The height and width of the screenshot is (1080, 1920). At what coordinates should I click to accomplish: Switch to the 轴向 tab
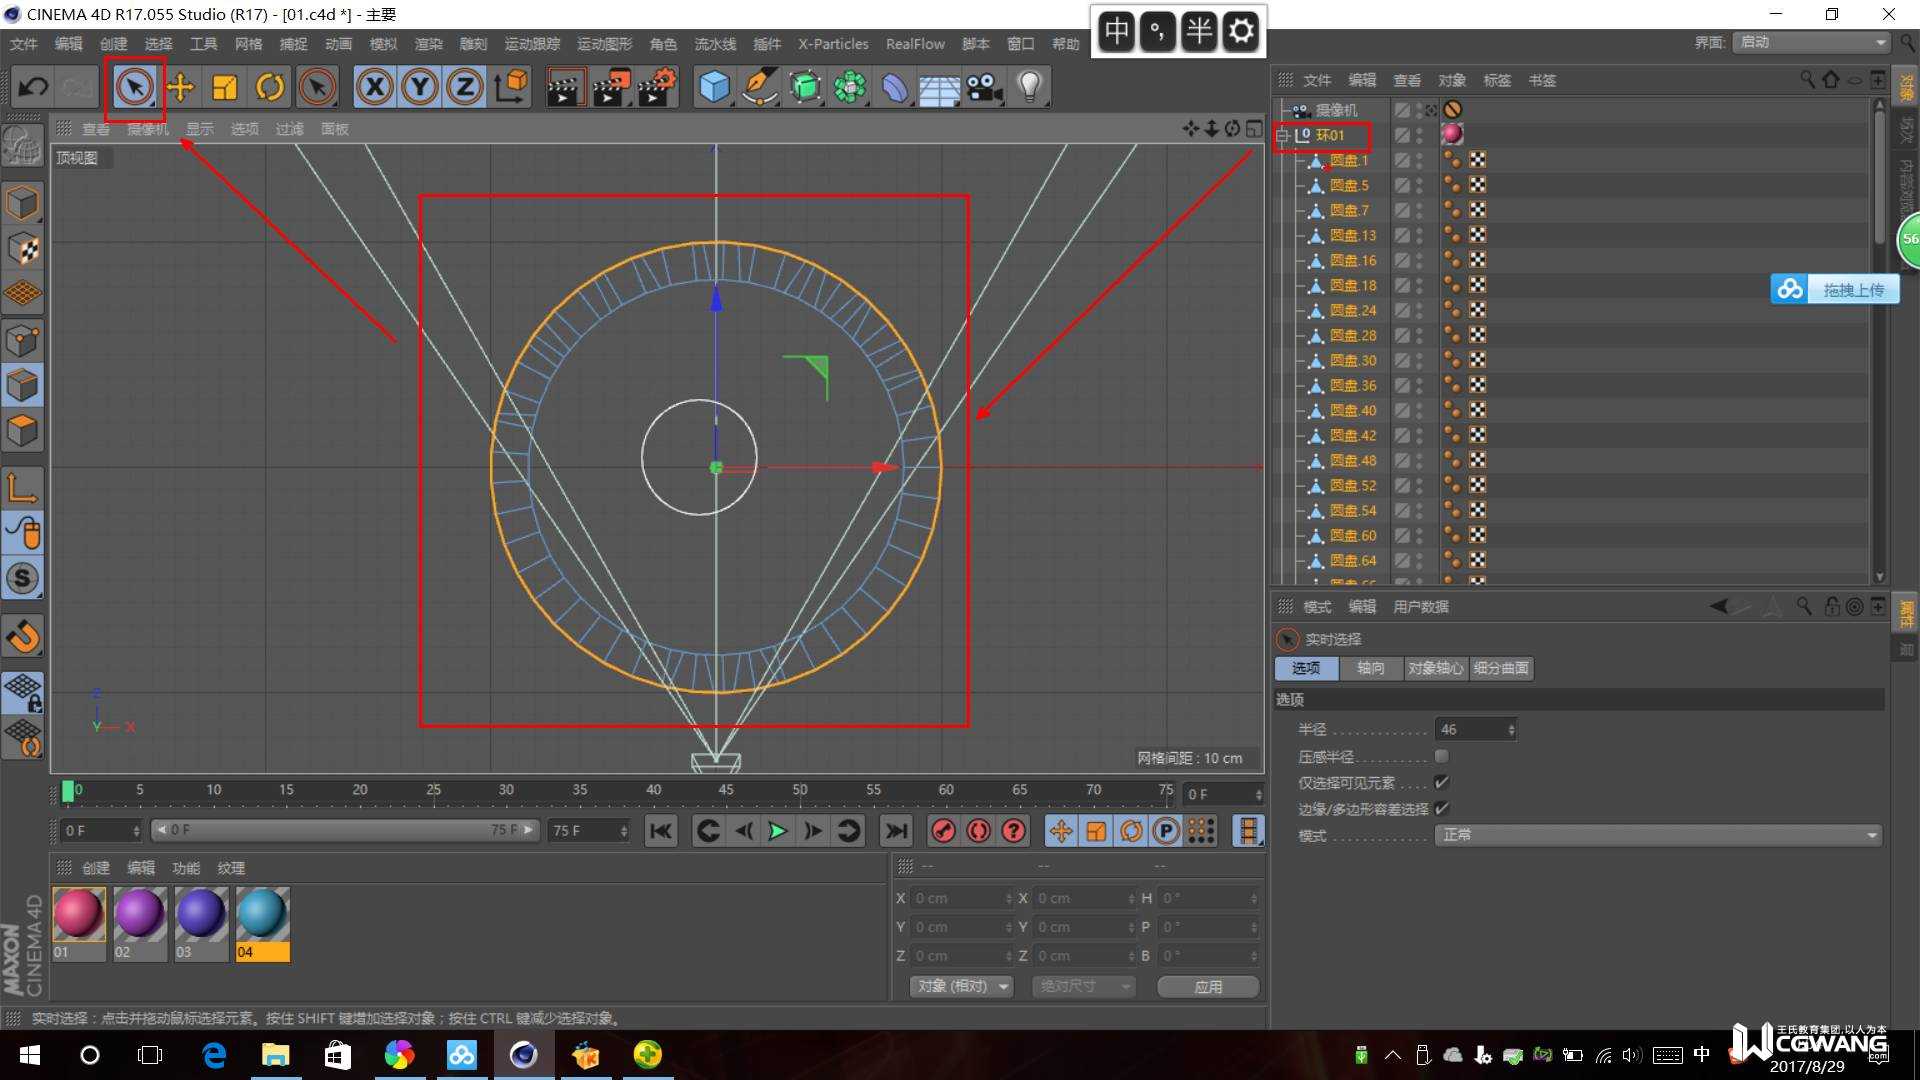pyautogui.click(x=1370, y=668)
